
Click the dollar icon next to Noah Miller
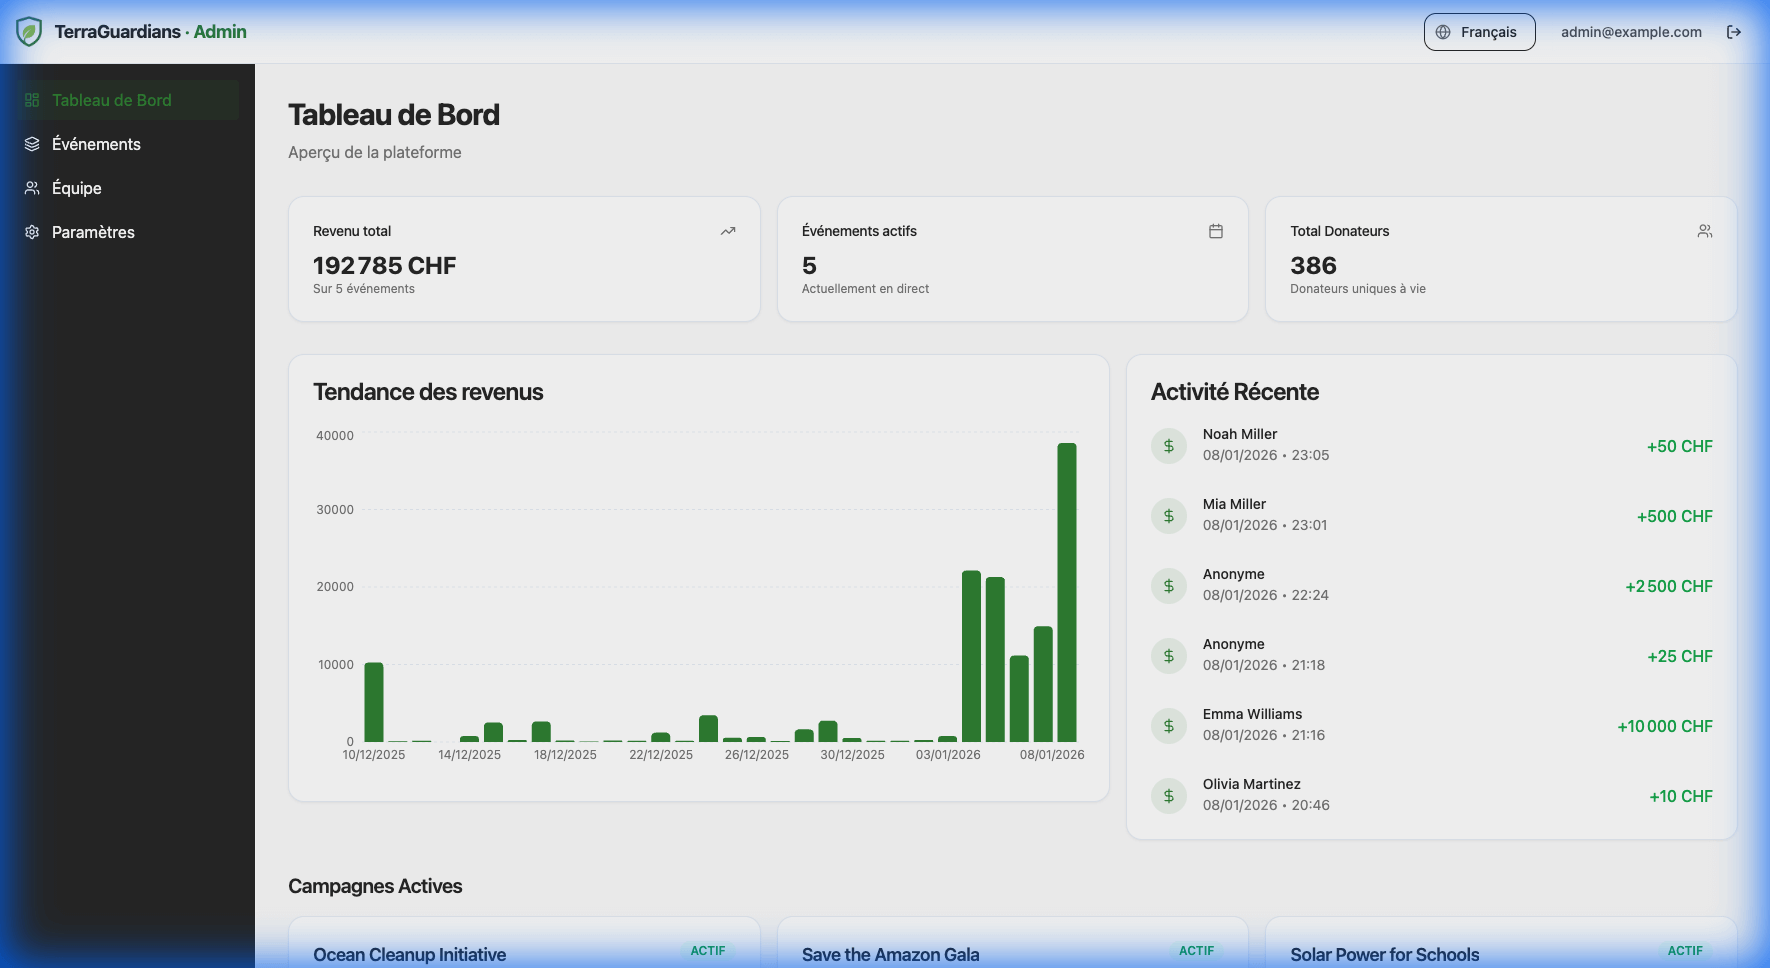click(x=1168, y=445)
